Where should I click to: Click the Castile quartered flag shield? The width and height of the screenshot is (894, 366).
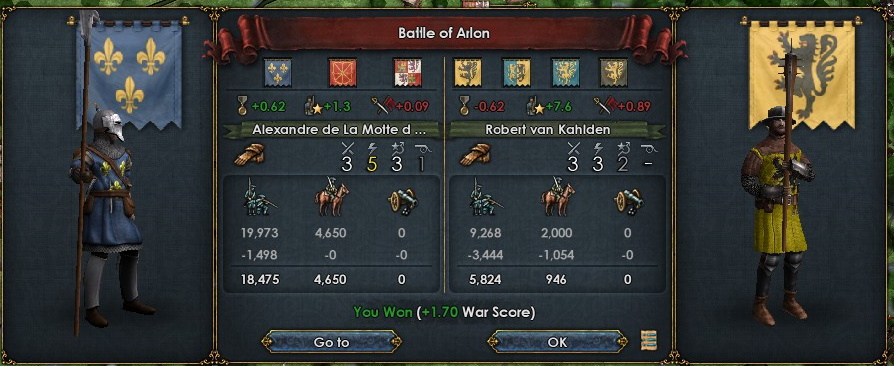[x=408, y=72]
